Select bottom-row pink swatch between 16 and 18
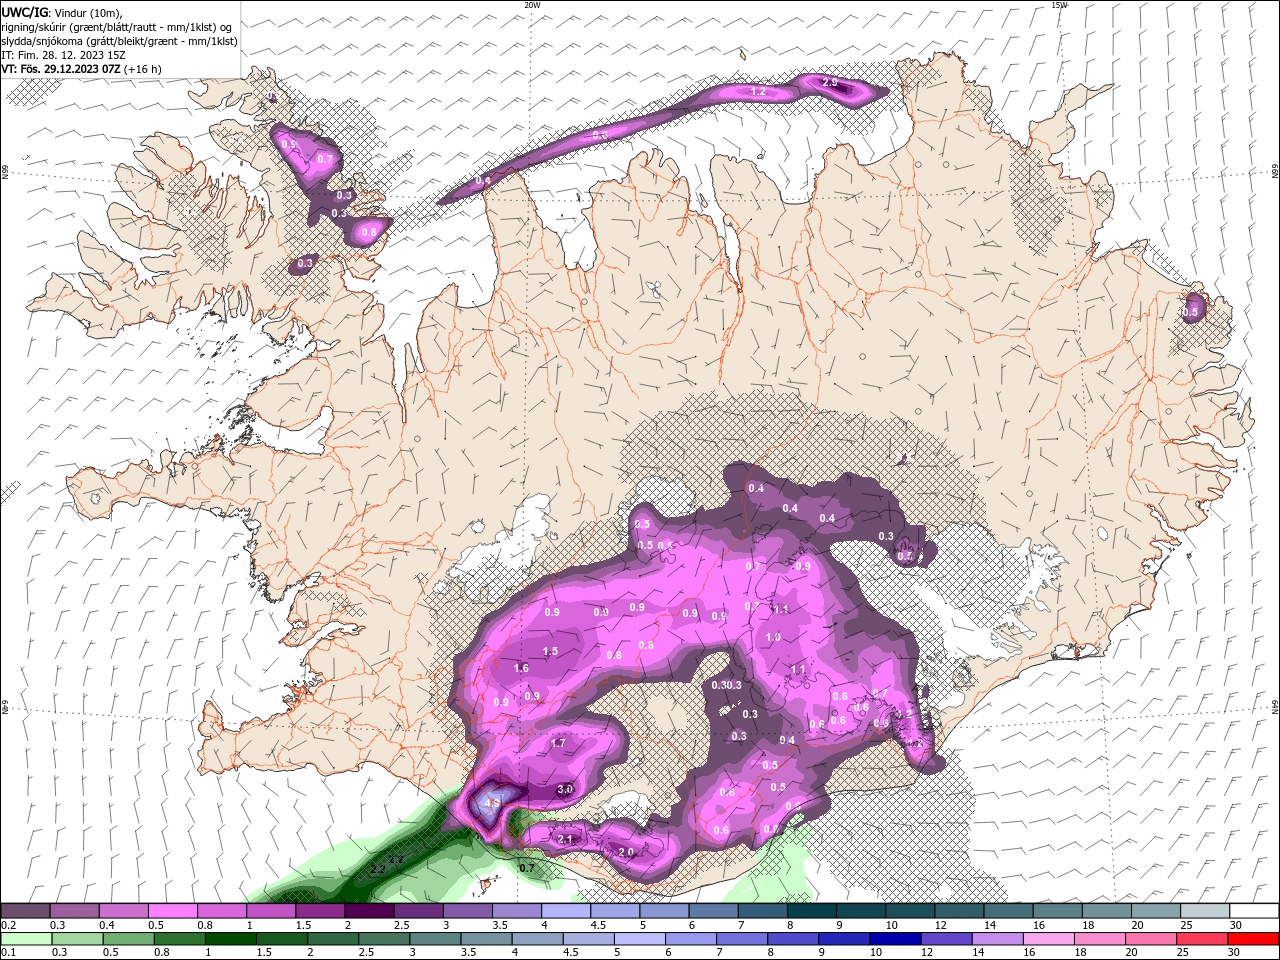This screenshot has height=960, width=1280. coord(1051,938)
